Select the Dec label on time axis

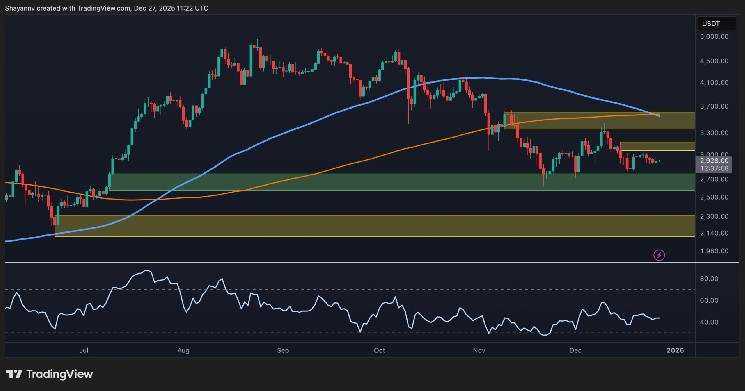575,351
